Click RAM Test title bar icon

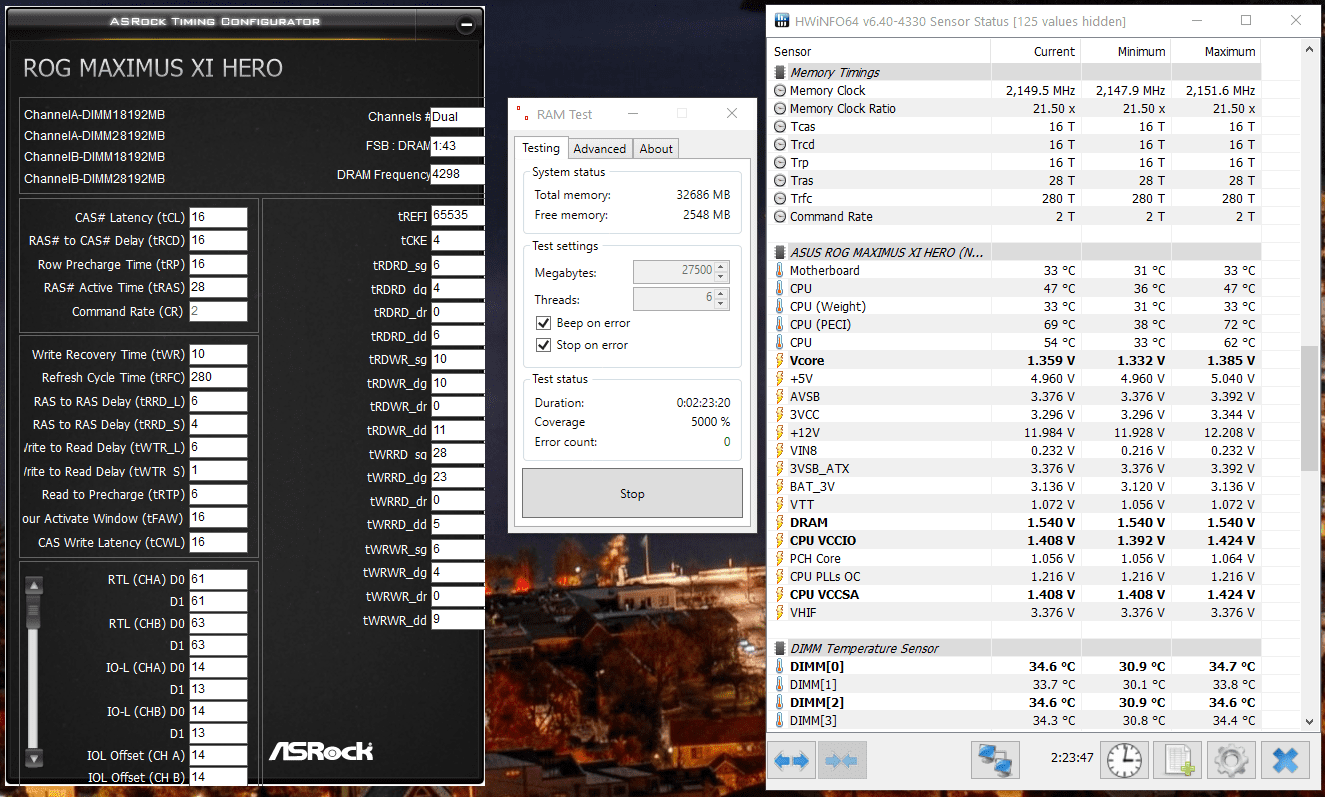tap(523, 114)
